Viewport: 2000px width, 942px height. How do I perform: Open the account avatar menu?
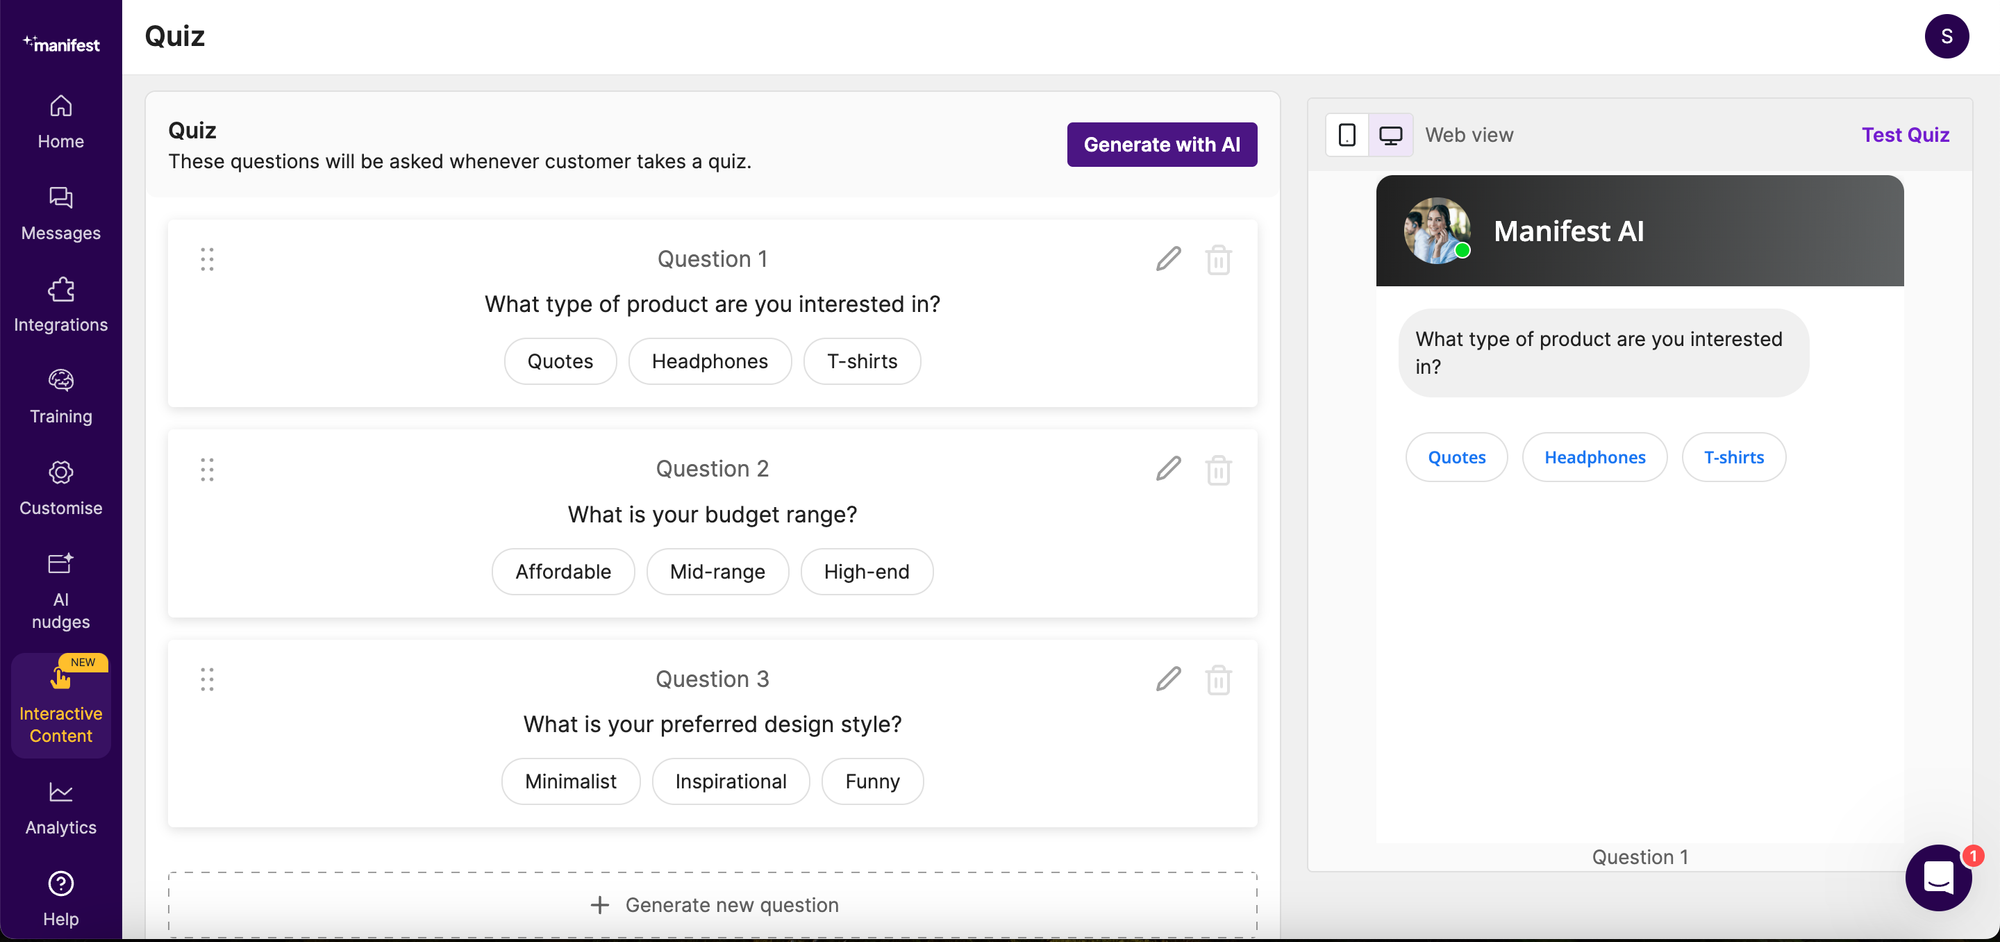(1947, 36)
